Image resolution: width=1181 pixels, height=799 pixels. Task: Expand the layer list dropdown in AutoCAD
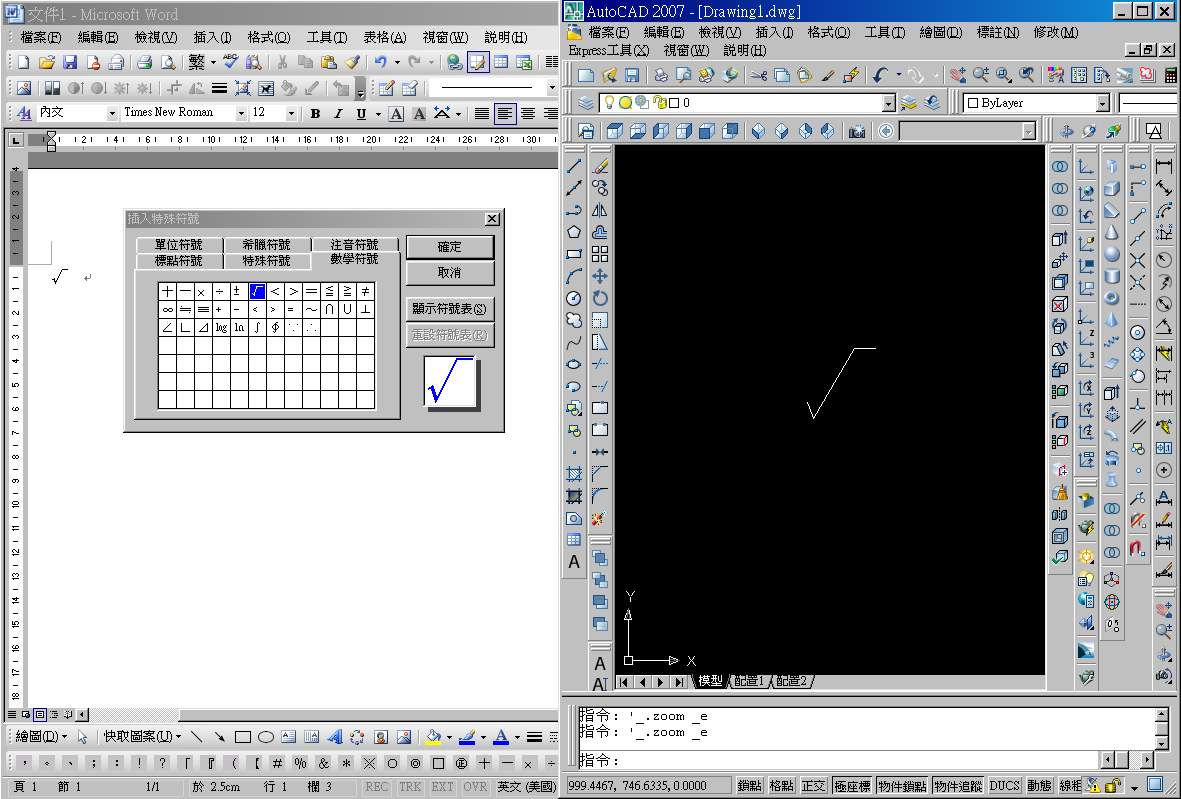tap(889, 103)
